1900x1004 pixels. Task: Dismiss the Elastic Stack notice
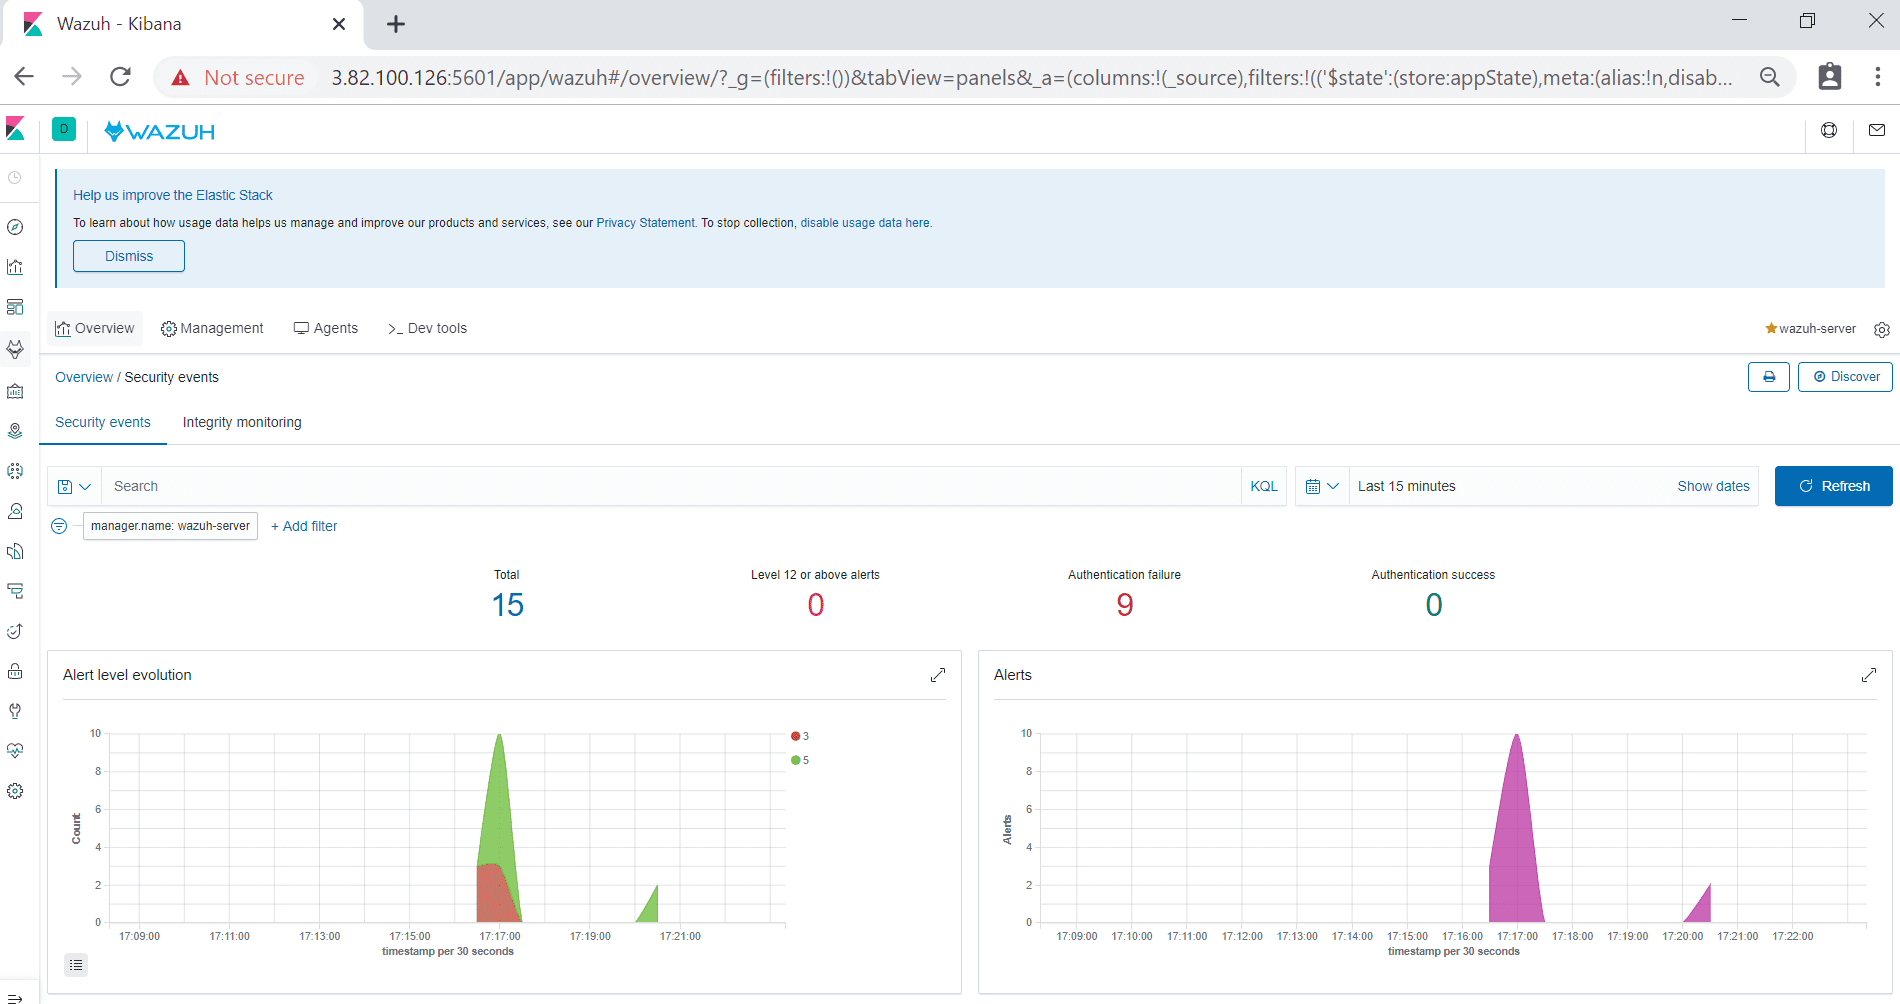click(x=129, y=256)
